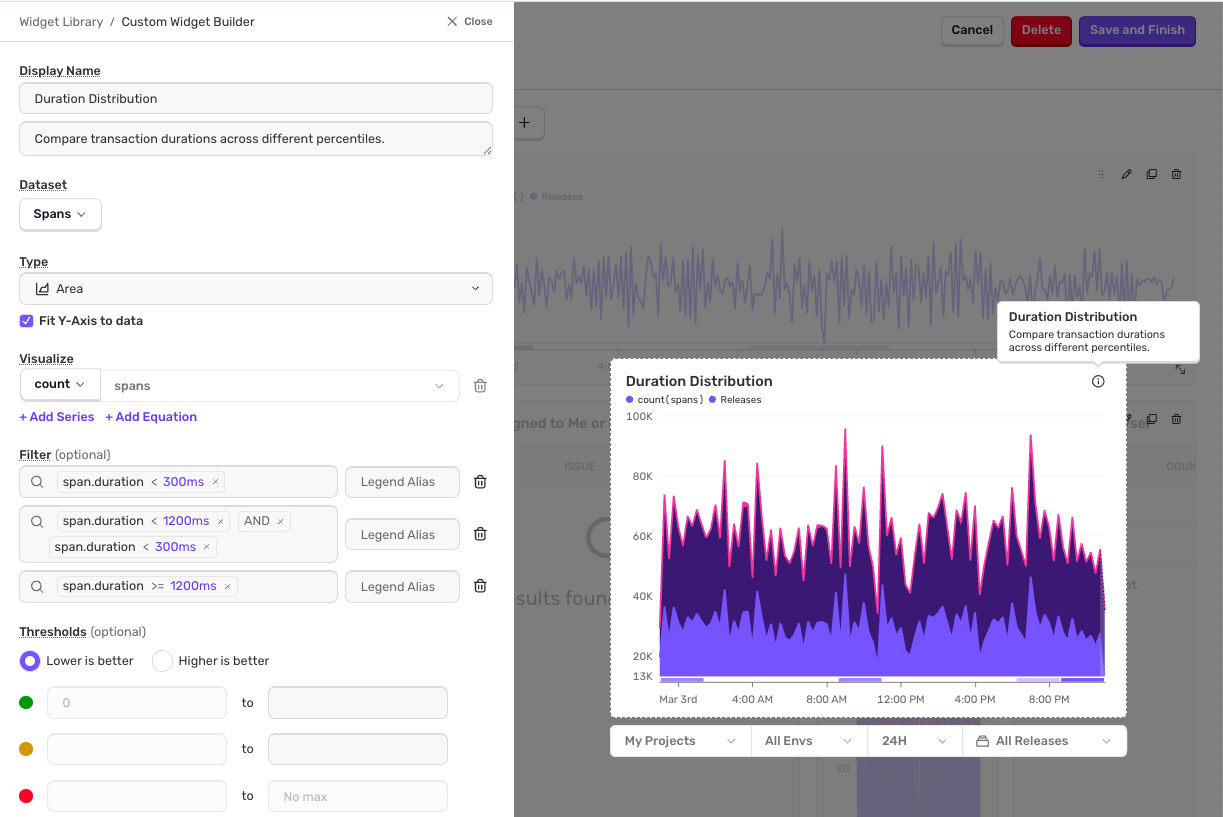Click + Add Series
The height and width of the screenshot is (817, 1223).
(57, 417)
